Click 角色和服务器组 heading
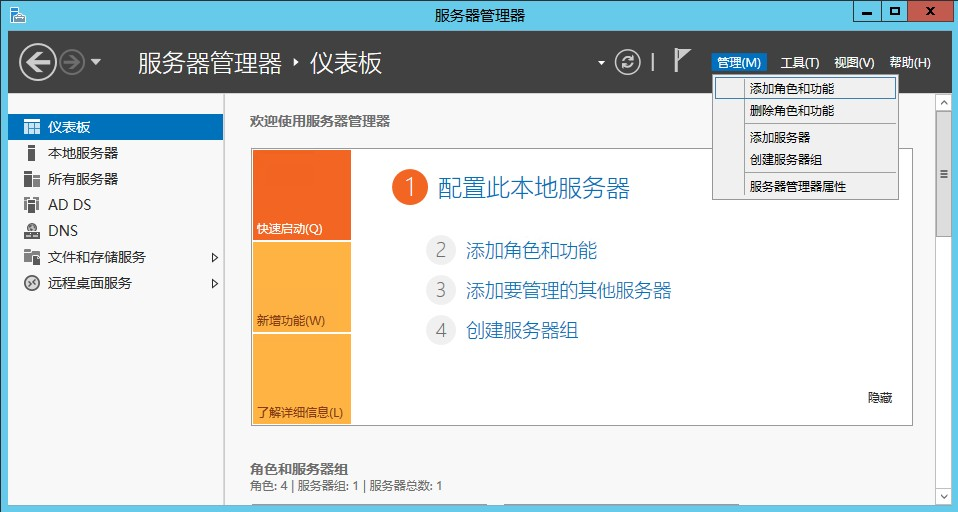The height and width of the screenshot is (512, 958). pyautogui.click(x=299, y=469)
